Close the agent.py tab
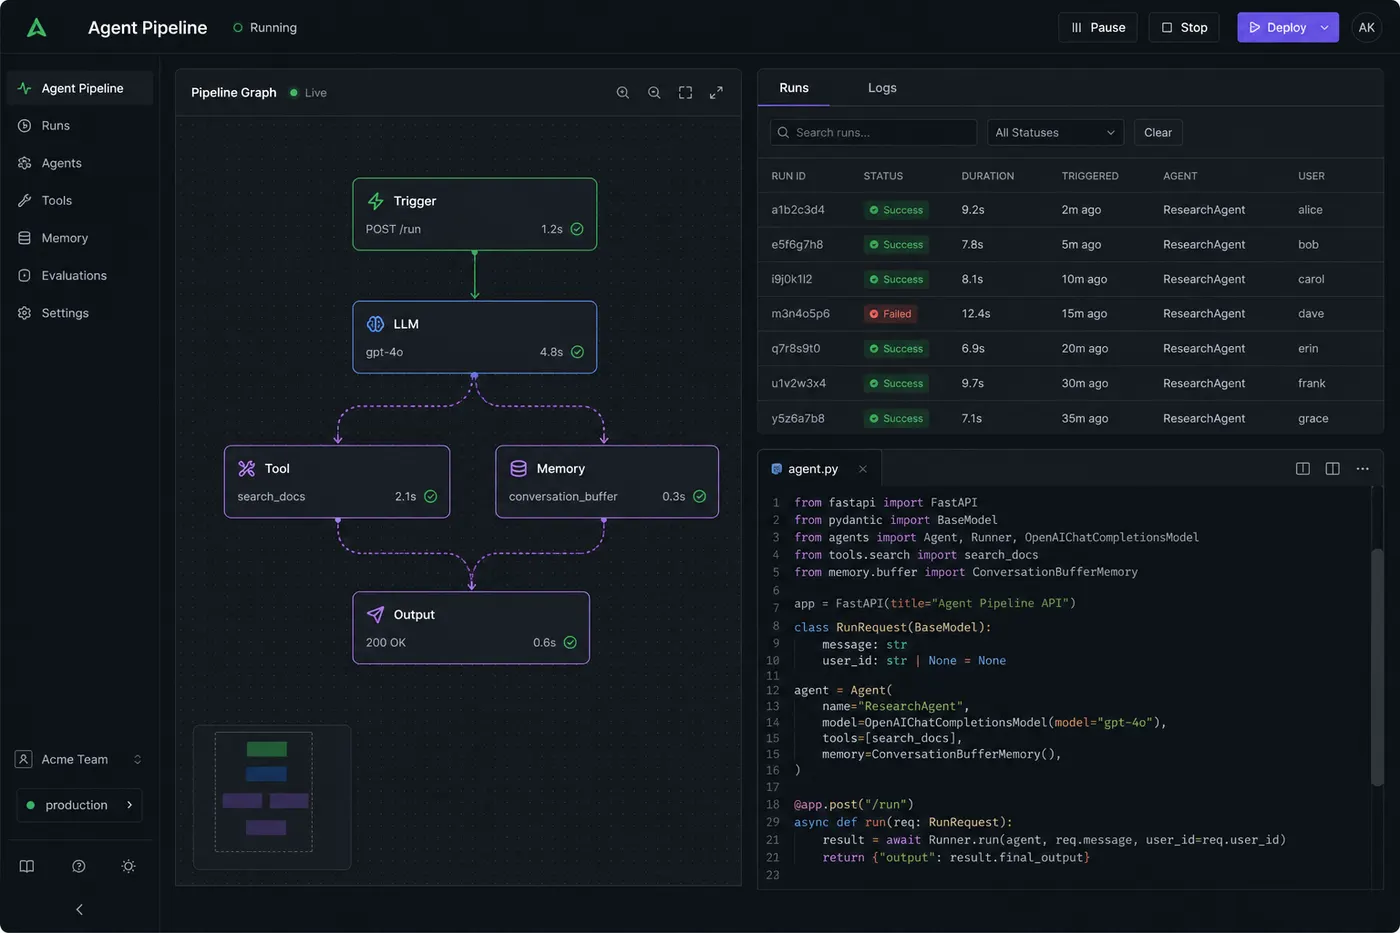1400x933 pixels. point(862,469)
